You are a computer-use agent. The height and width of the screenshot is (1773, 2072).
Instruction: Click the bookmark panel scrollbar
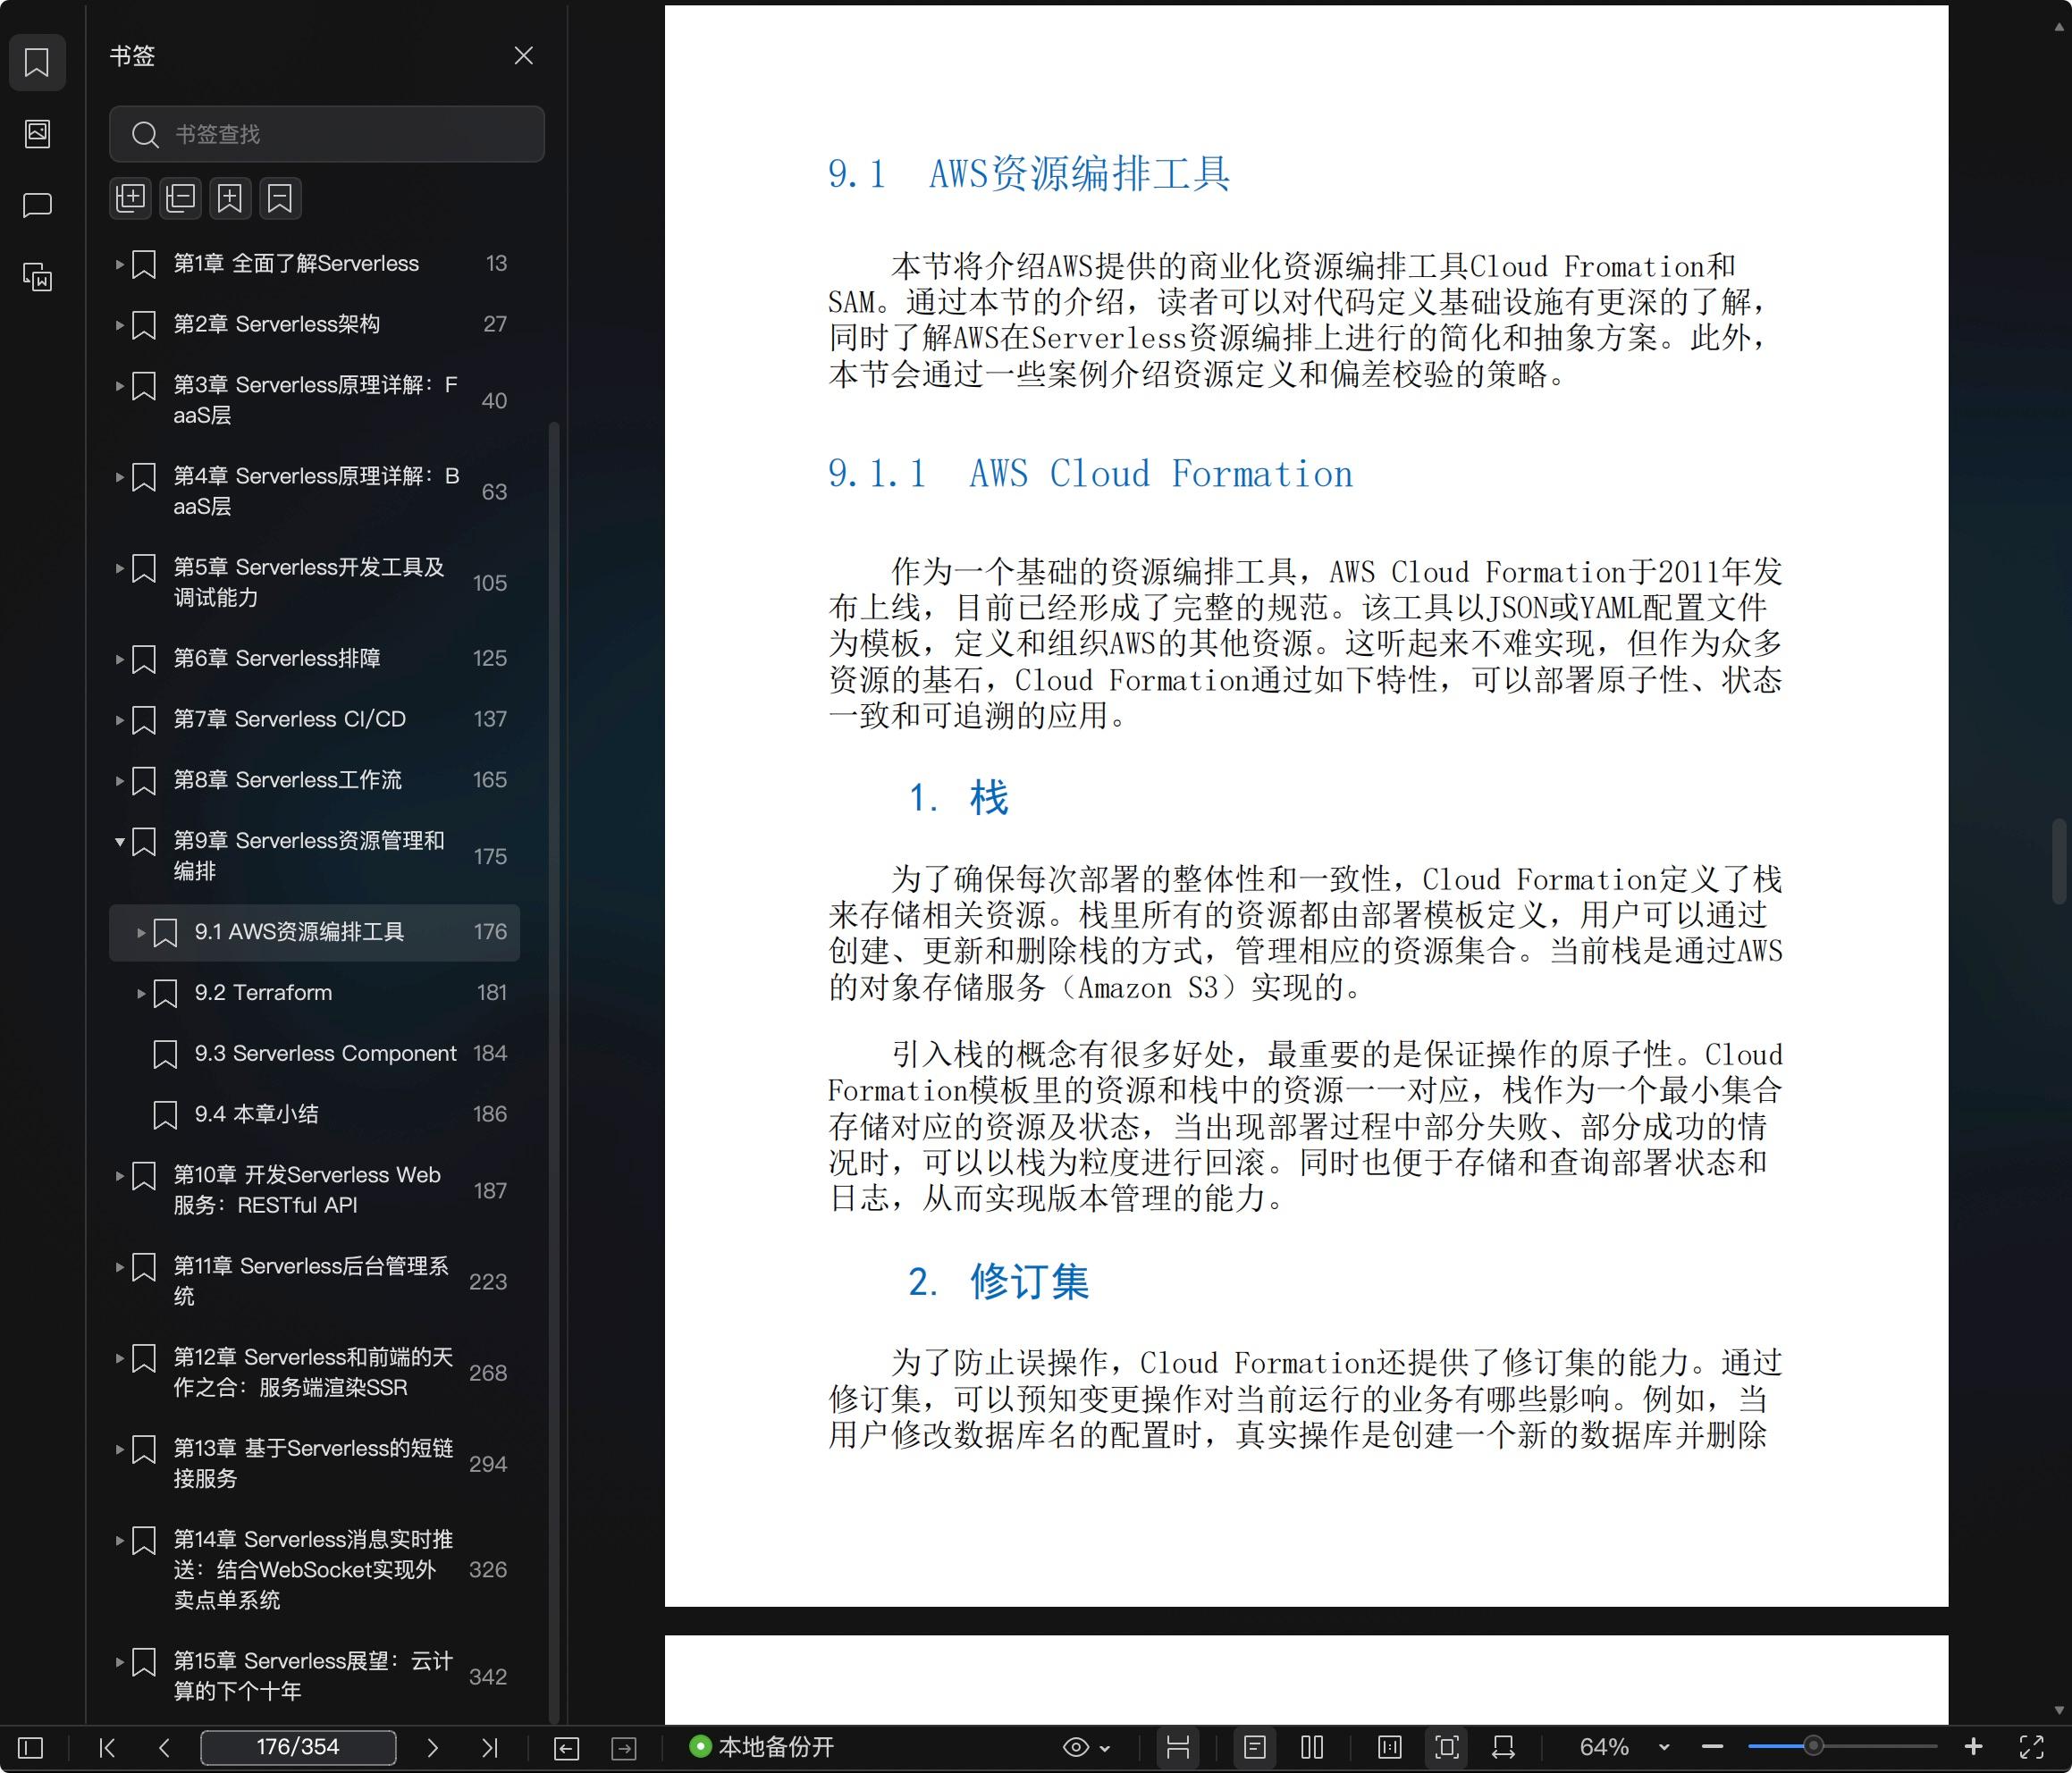[x=555, y=1072]
